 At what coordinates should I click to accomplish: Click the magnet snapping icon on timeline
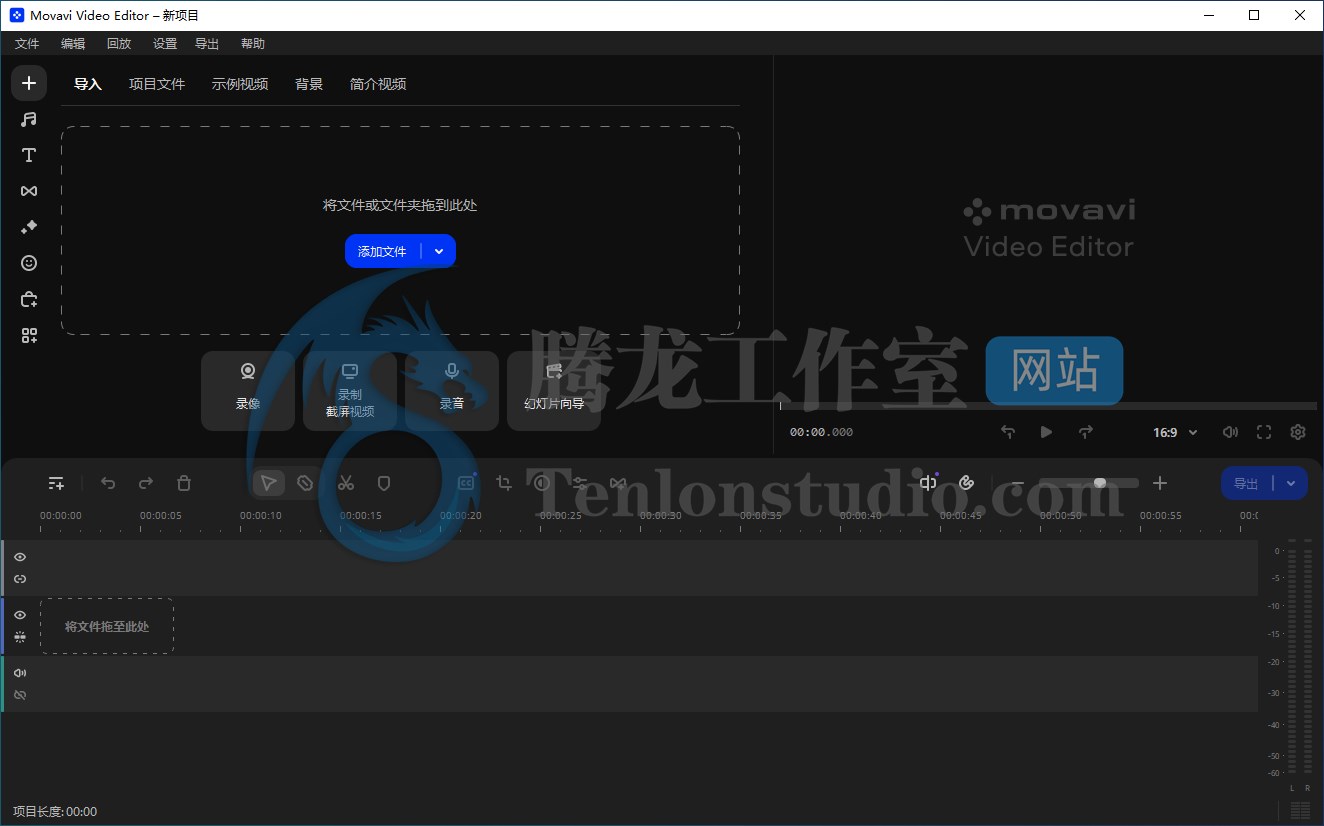(x=966, y=483)
